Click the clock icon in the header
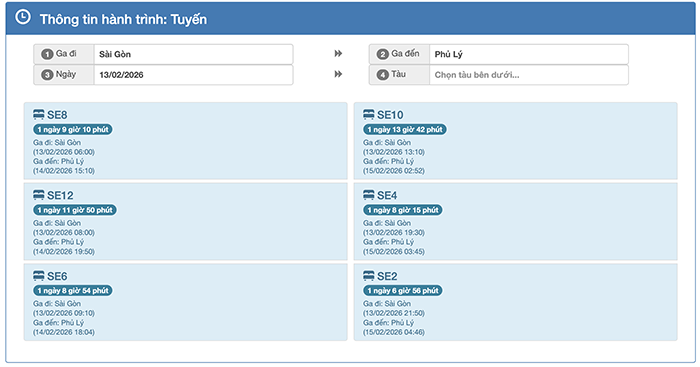Viewport: 700px width, 367px height. 23,17
